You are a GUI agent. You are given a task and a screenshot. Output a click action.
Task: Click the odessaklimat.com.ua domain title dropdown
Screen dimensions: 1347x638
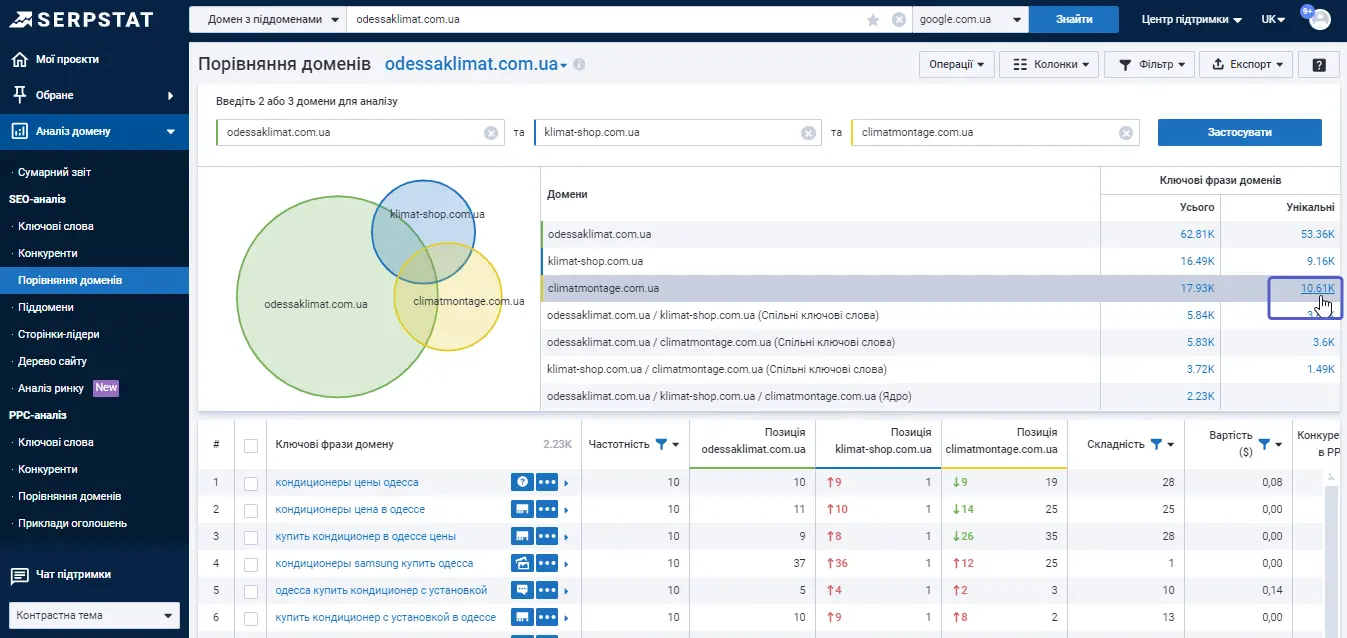tap(476, 64)
